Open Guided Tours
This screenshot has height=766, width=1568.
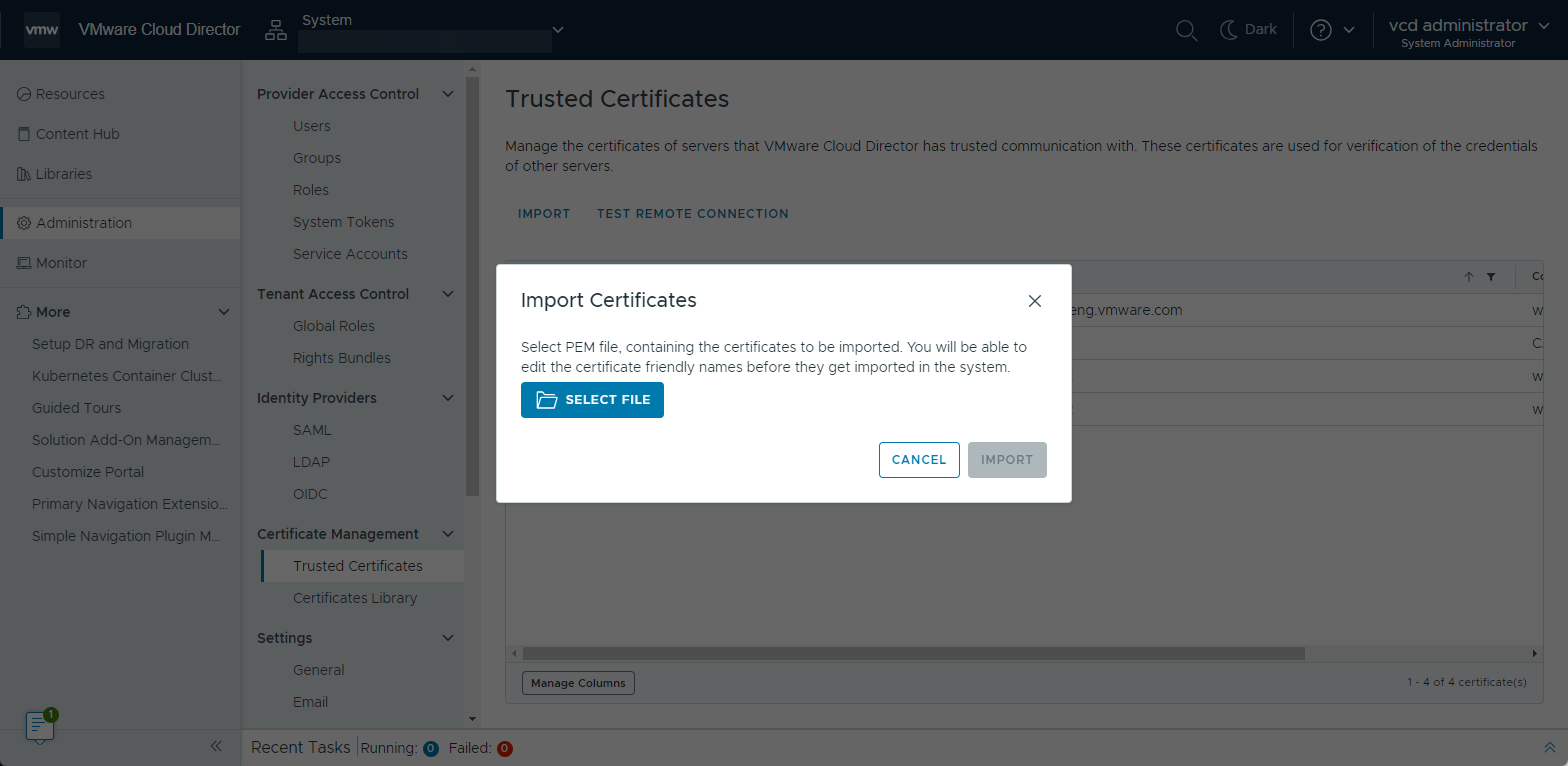76,408
